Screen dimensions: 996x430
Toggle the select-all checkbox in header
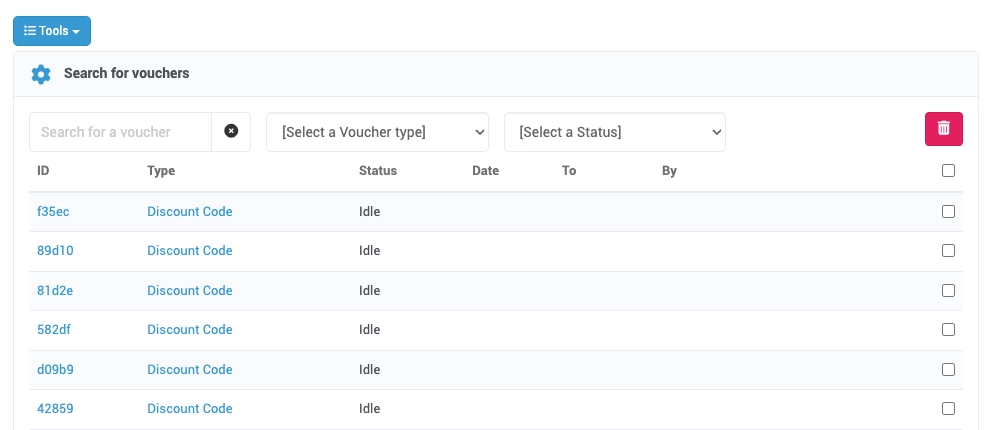948,171
